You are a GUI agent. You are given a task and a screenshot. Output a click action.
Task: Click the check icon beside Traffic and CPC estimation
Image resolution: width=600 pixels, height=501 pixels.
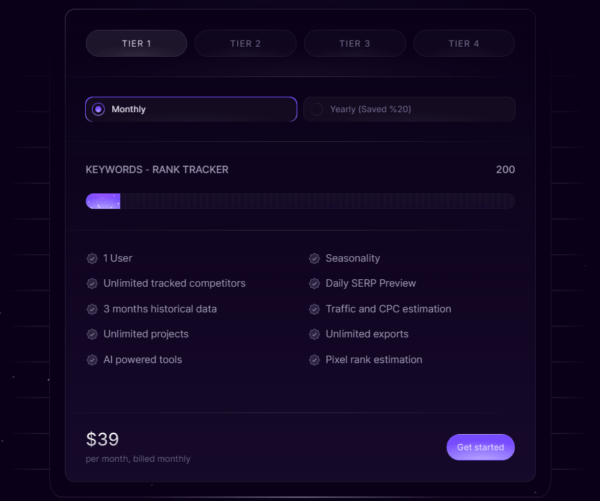click(315, 309)
